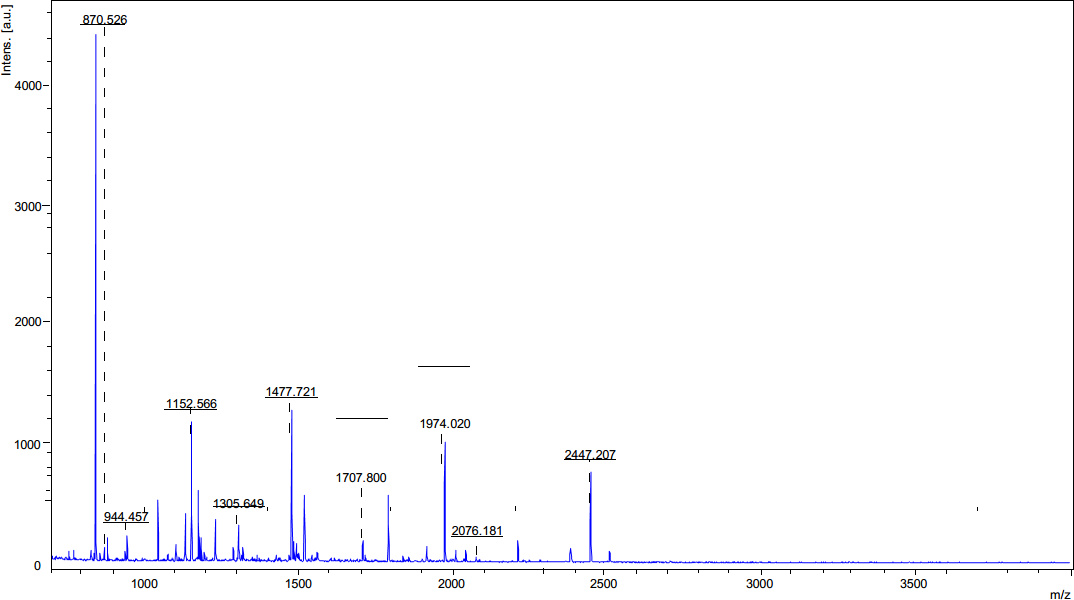Click the 2447.207 peak label
Screen dimensions: 1074x600
click(590, 455)
